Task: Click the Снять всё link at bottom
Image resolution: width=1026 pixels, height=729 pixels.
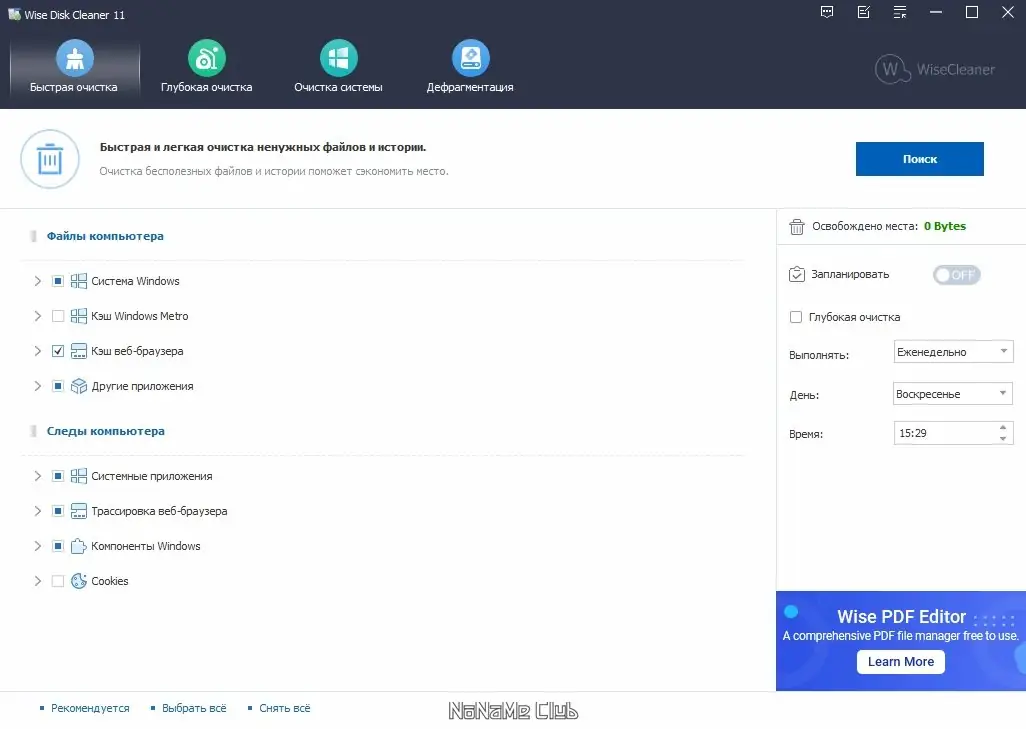Action: [x=284, y=708]
